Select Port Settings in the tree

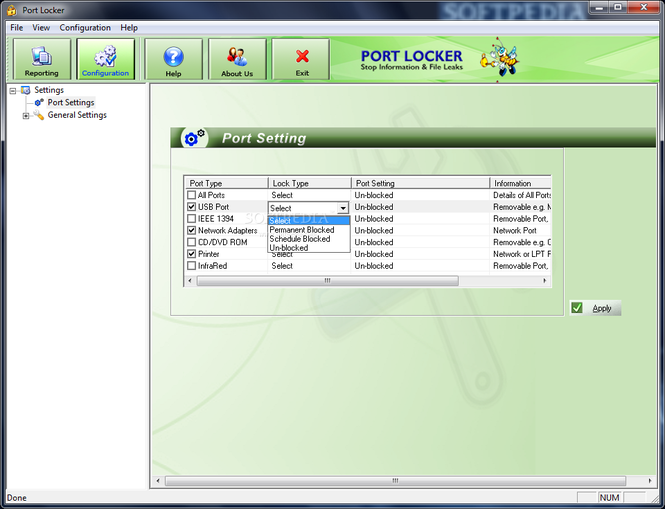point(71,102)
